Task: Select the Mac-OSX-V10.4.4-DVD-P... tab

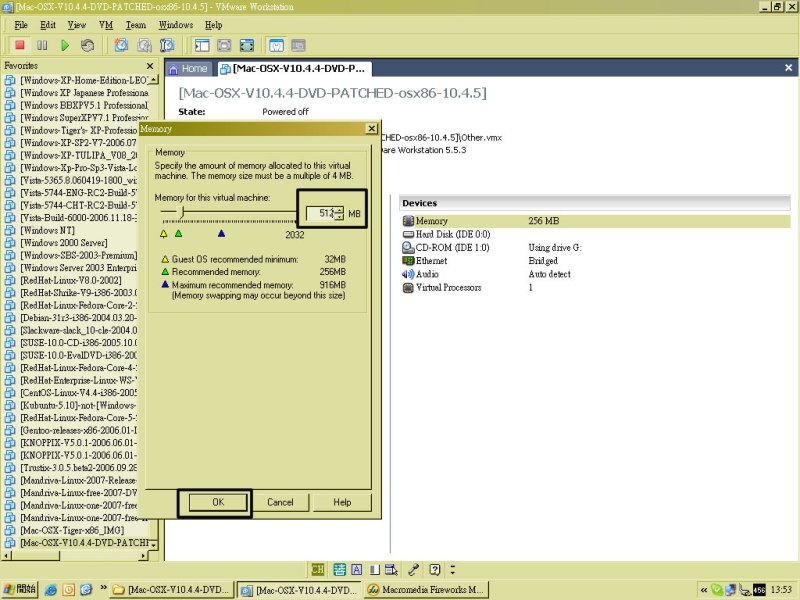Action: click(293, 69)
